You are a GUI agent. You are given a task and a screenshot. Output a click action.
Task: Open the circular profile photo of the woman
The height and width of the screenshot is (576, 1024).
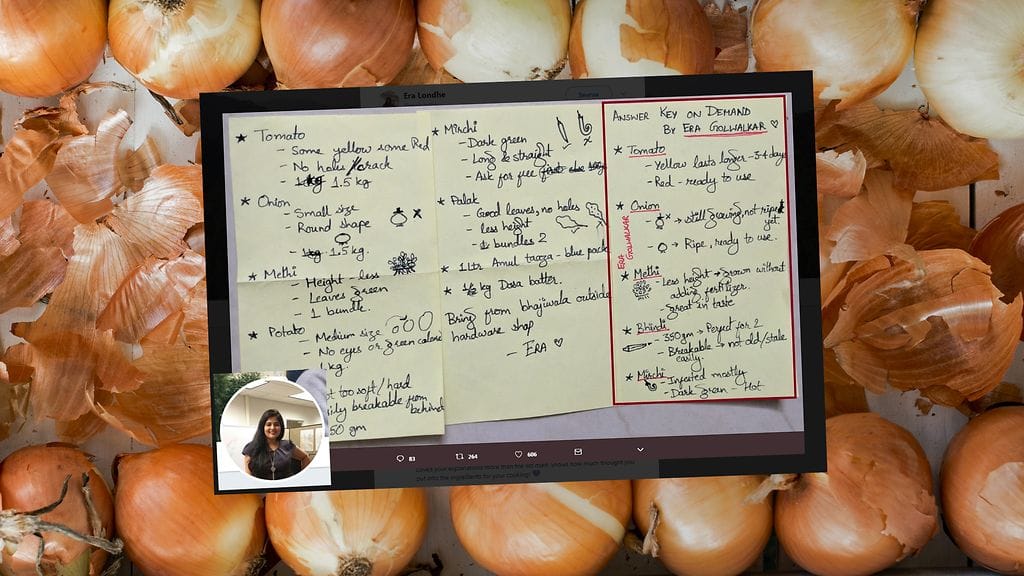[x=270, y=428]
